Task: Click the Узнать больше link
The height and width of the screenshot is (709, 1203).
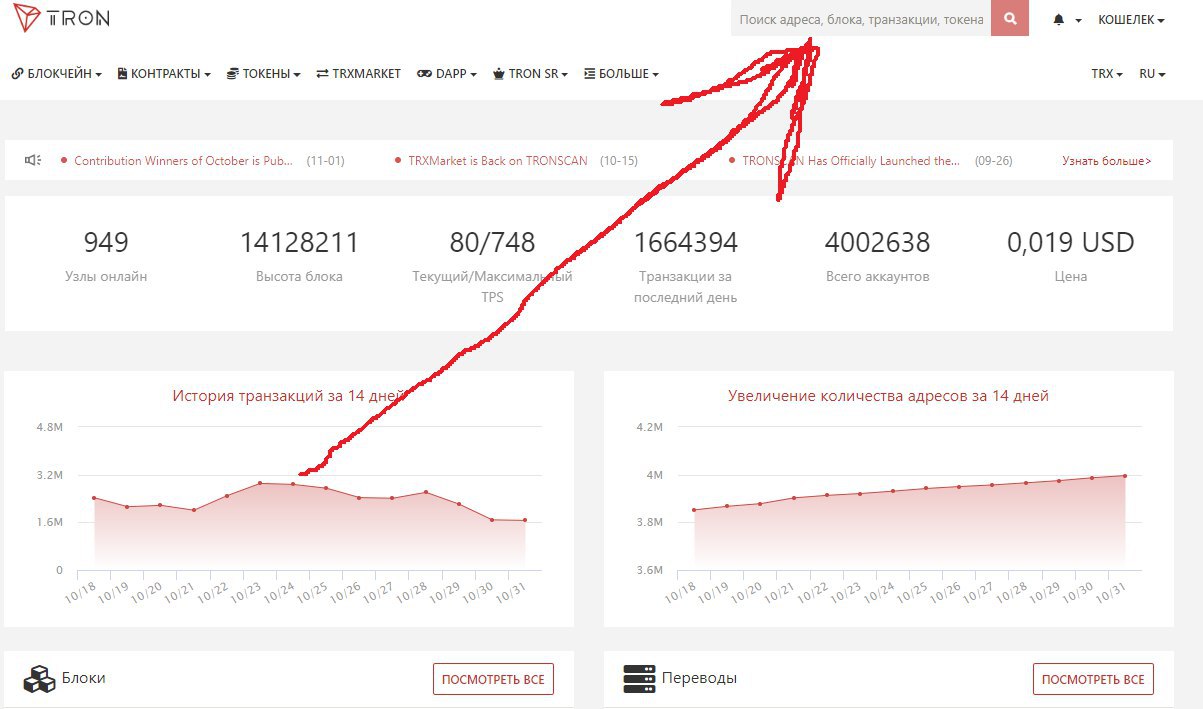Action: coord(1106,161)
